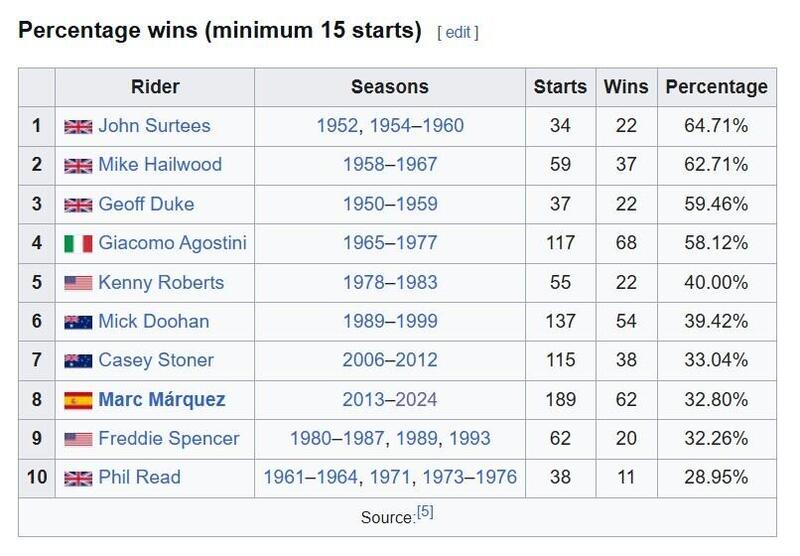Click the Australian flag beside Casey Stoner
The width and height of the screenshot is (800, 556).
click(77, 360)
